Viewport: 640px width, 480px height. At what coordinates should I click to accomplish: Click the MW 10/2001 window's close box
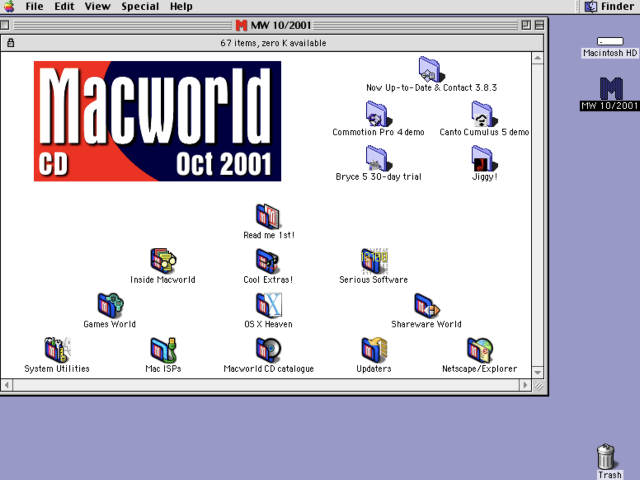(5, 25)
